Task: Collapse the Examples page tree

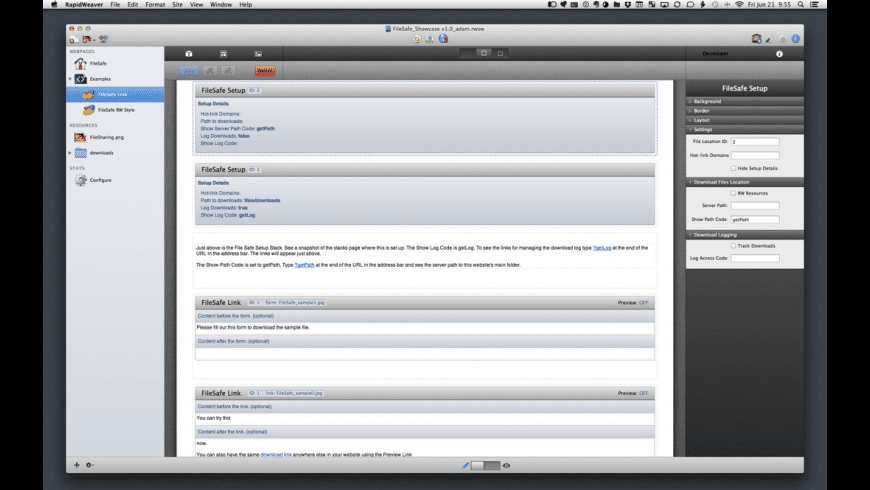Action: (70, 79)
